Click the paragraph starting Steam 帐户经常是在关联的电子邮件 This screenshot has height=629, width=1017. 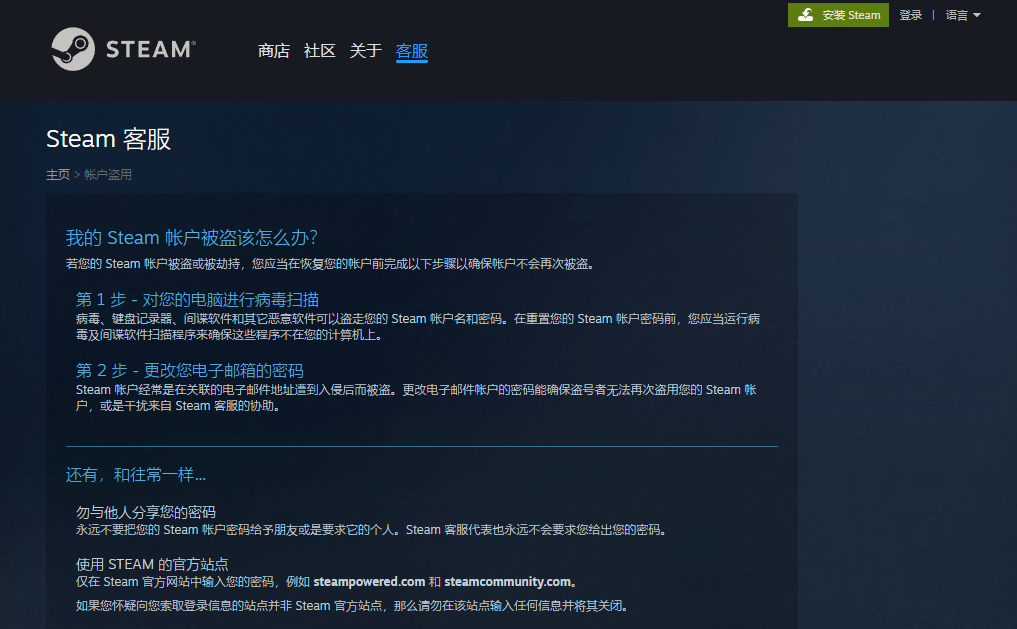(x=416, y=398)
